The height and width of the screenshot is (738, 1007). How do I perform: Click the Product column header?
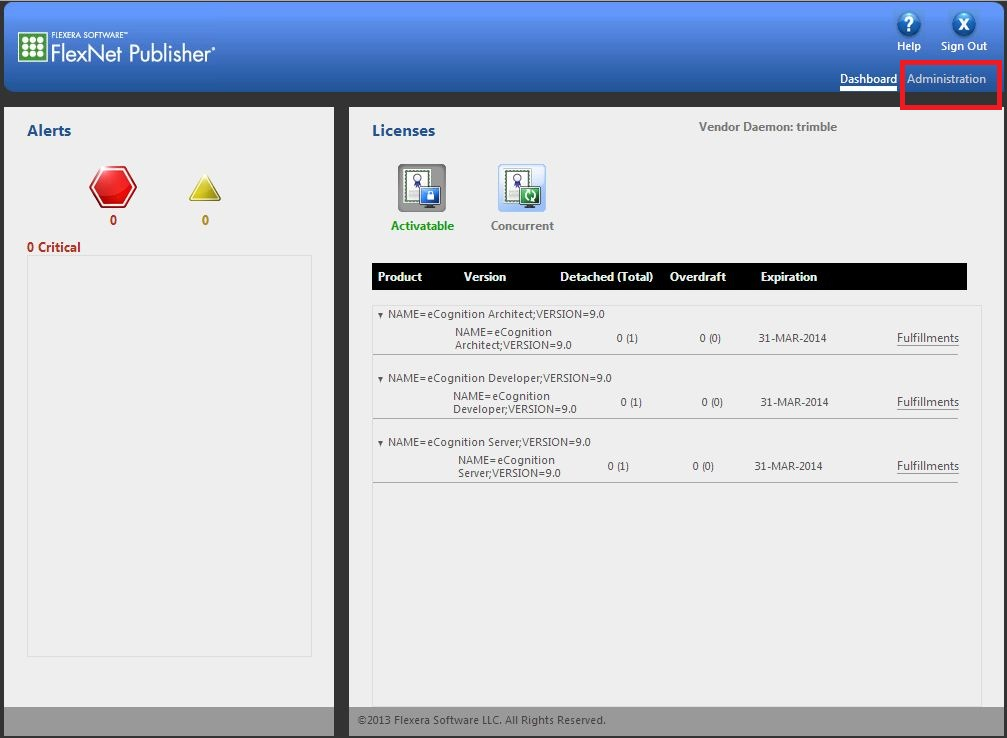399,277
